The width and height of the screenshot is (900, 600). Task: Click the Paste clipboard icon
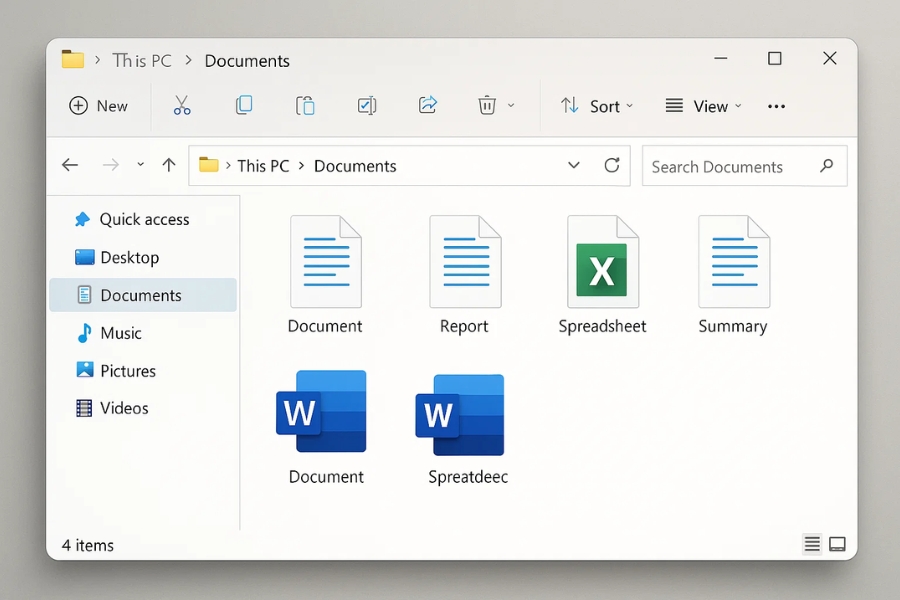tap(305, 106)
